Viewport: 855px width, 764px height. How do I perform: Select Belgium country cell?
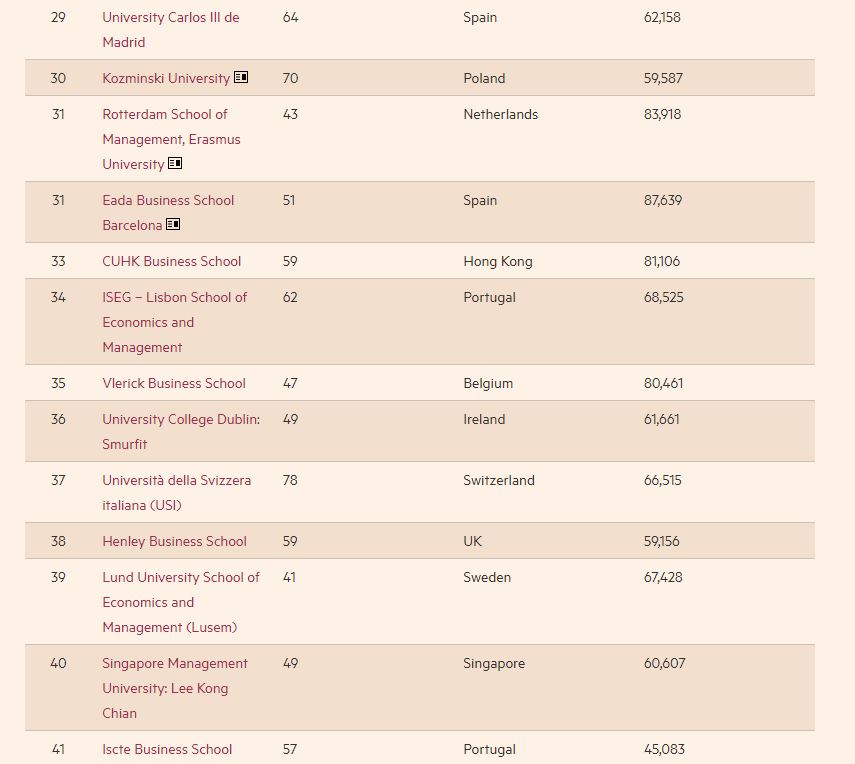[488, 384]
